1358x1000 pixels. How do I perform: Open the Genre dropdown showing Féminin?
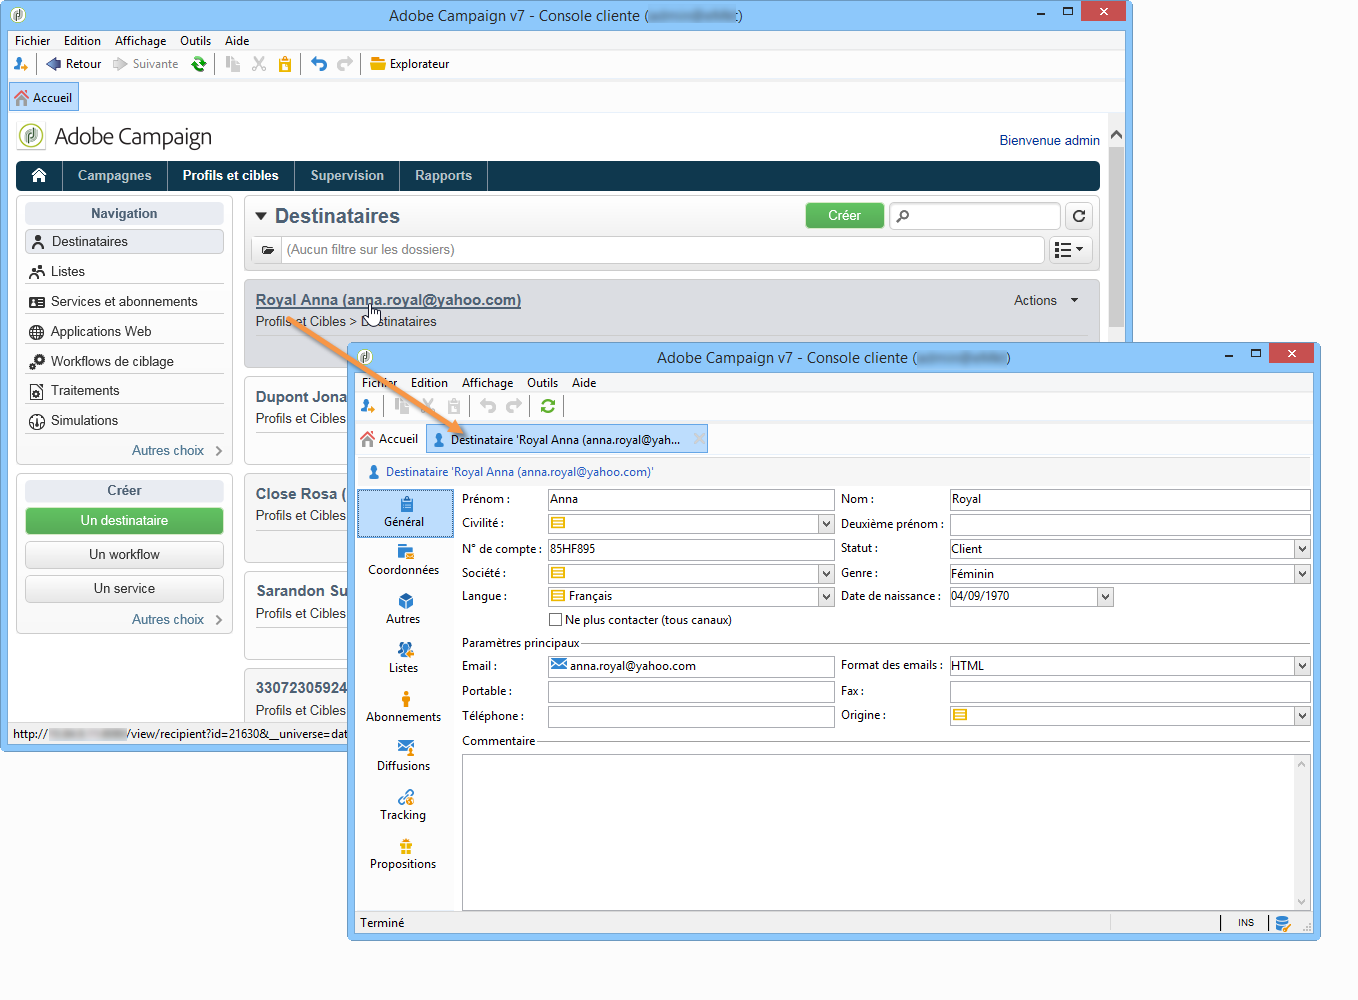(1302, 574)
